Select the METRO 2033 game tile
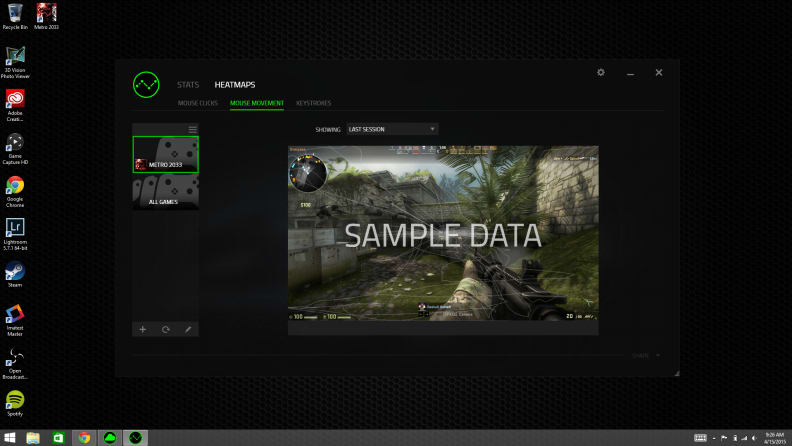 [x=166, y=155]
